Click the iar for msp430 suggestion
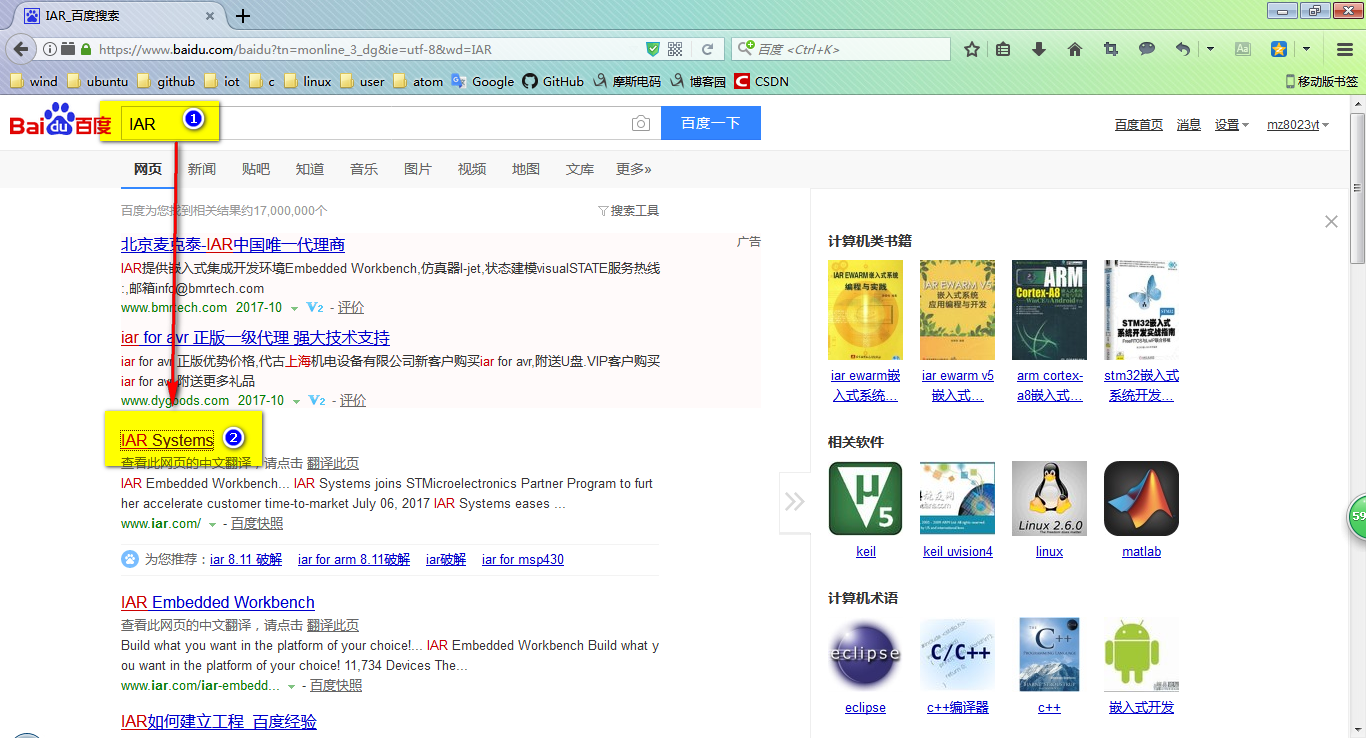Viewport: 1366px width, 738px height. [523, 559]
